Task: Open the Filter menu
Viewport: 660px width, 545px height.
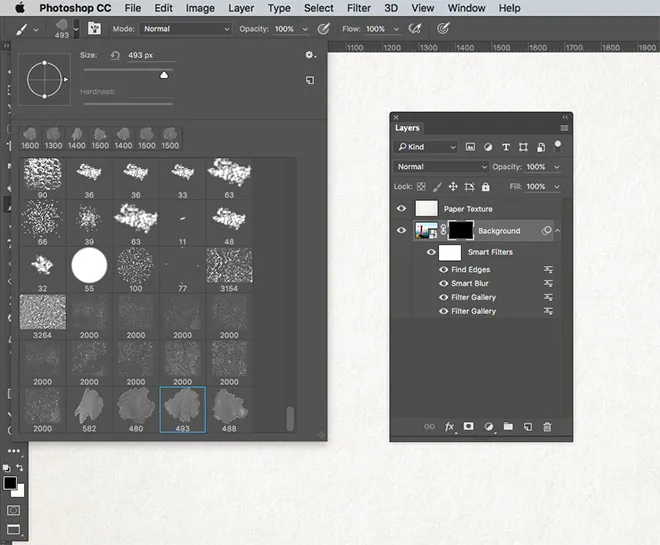Action: tap(359, 8)
